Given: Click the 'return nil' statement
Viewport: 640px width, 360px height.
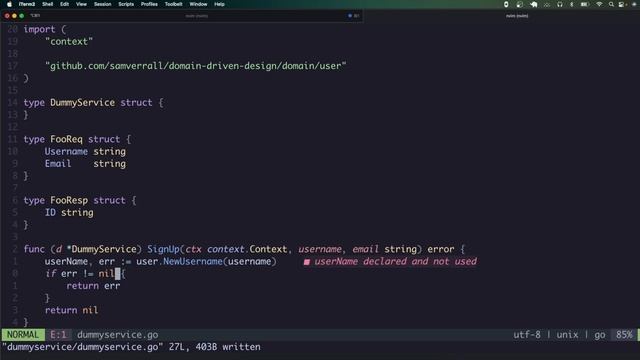Looking at the screenshot, I should coord(71,310).
